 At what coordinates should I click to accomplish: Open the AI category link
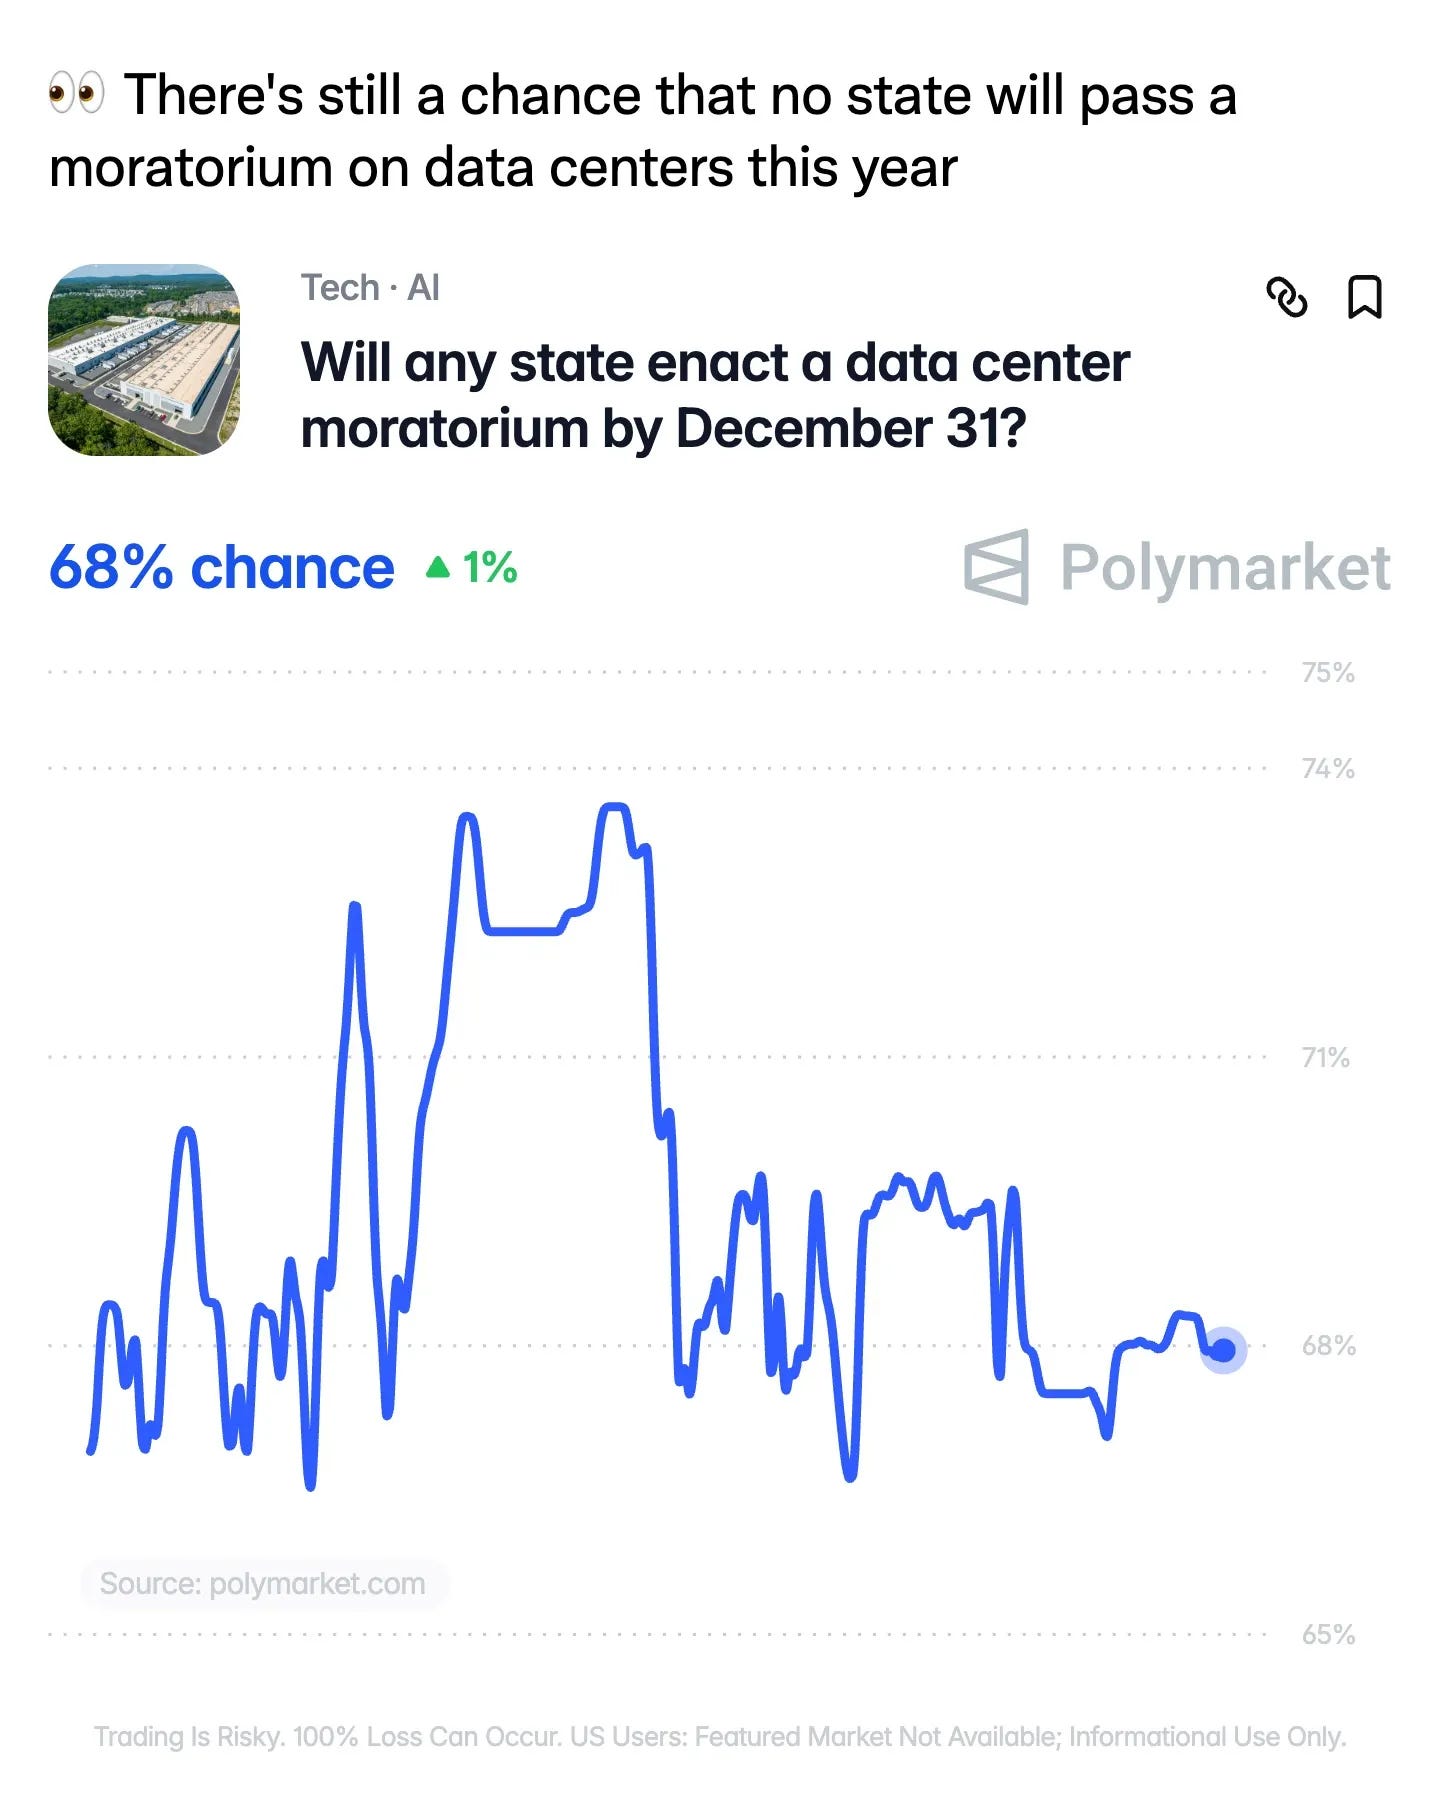(x=423, y=288)
